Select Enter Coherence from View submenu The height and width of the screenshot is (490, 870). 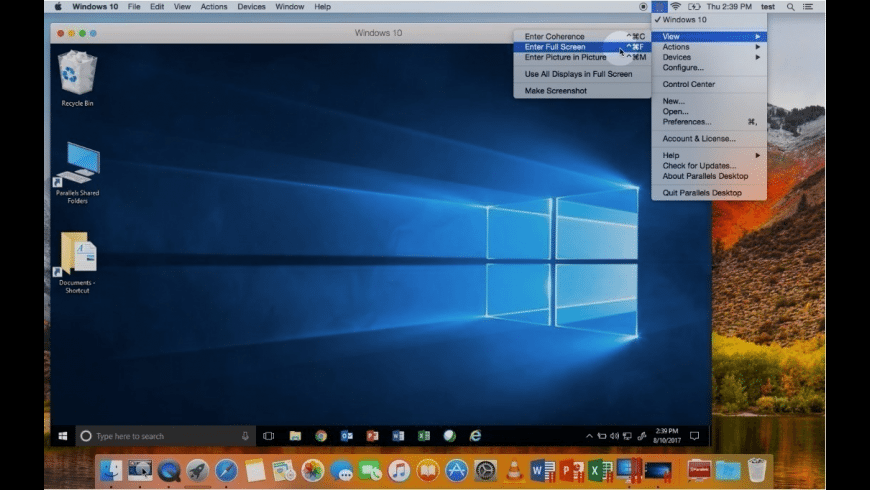(555, 37)
